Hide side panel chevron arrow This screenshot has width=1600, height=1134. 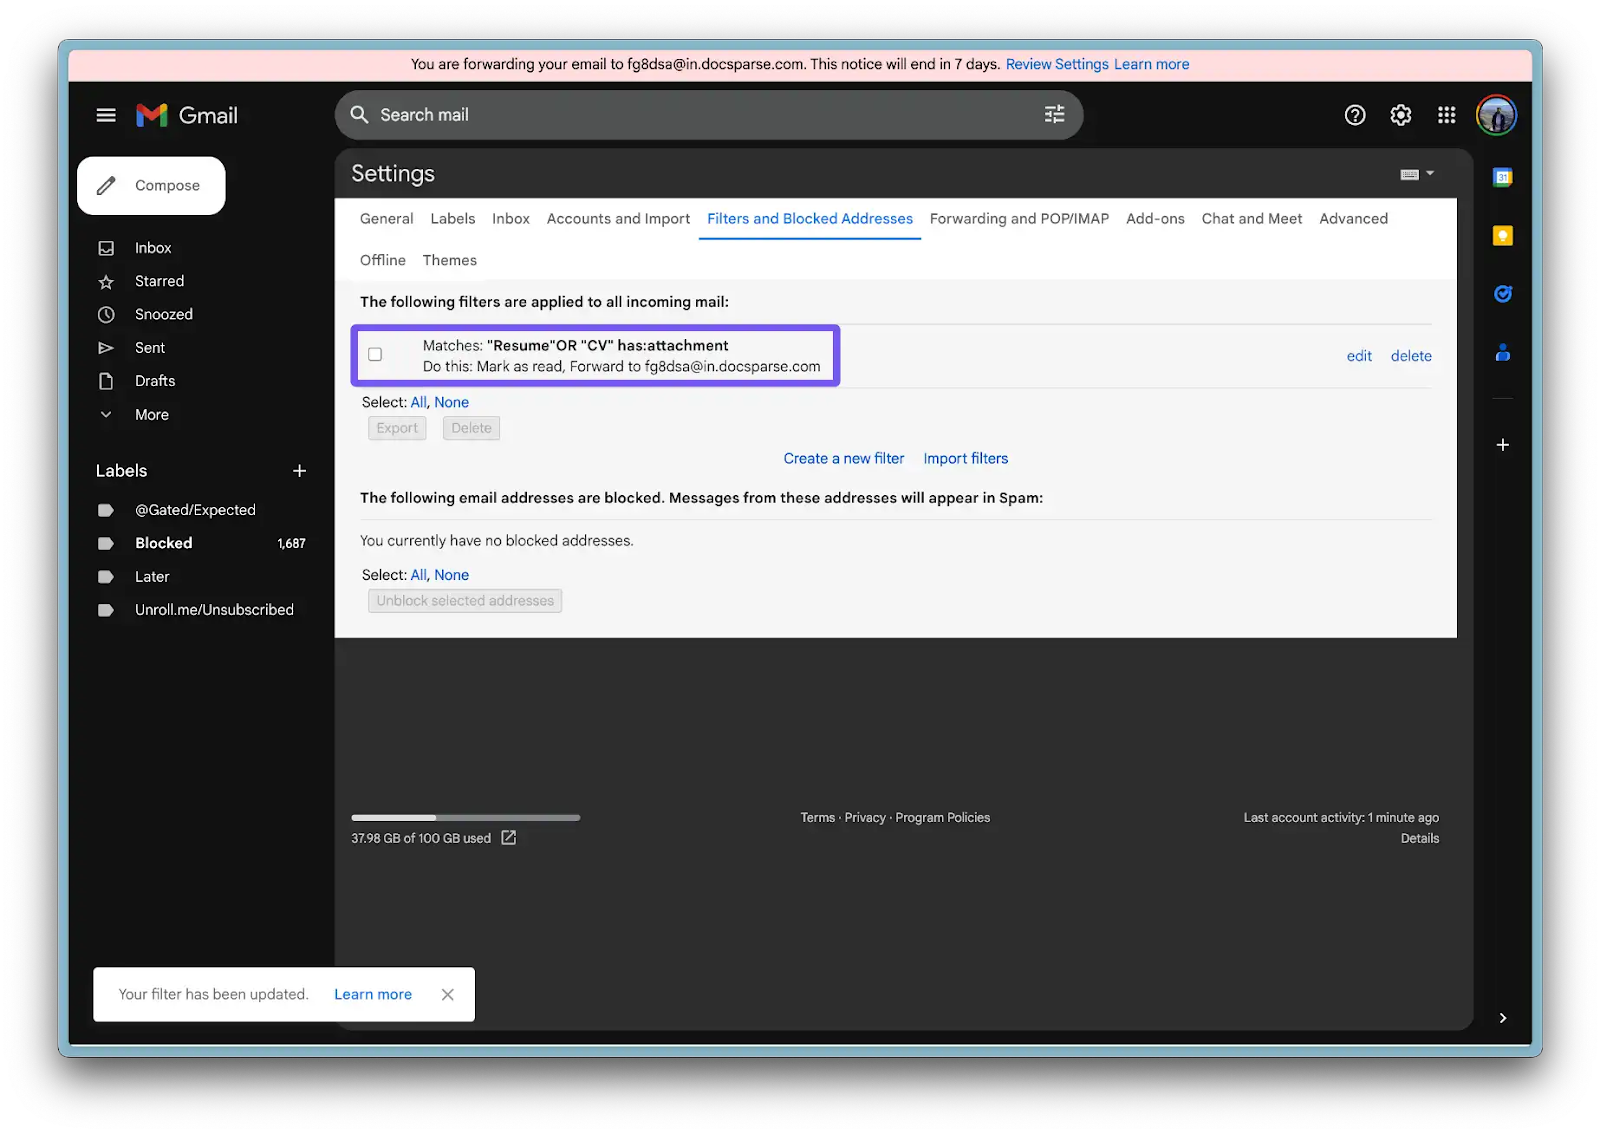click(1502, 1018)
